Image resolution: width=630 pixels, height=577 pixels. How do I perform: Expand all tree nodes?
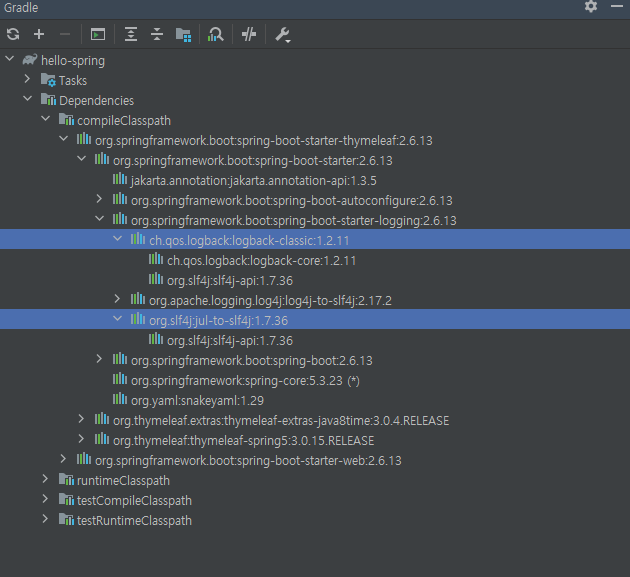(x=131, y=35)
